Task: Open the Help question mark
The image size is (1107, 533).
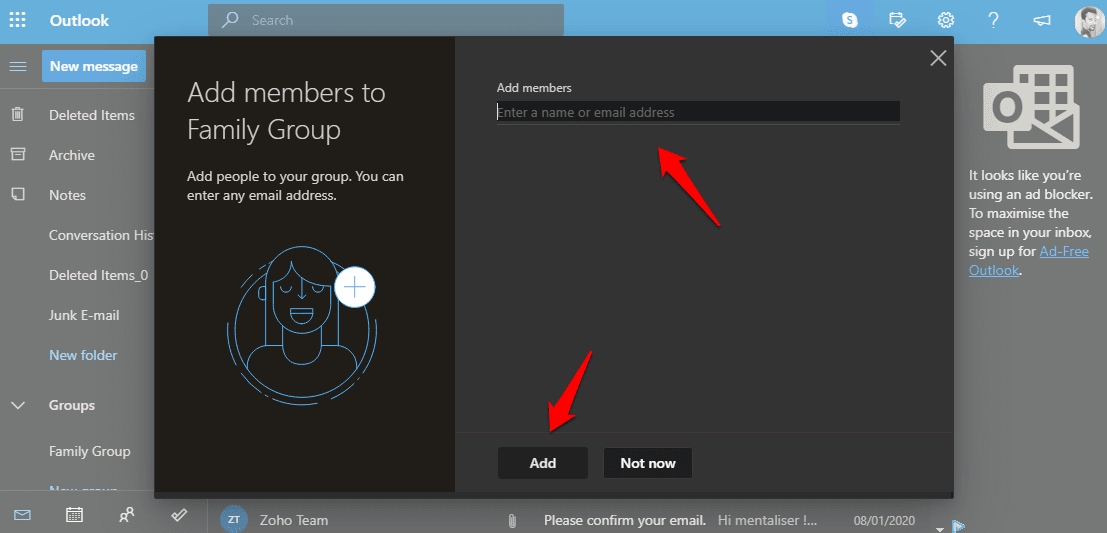Action: (993, 20)
